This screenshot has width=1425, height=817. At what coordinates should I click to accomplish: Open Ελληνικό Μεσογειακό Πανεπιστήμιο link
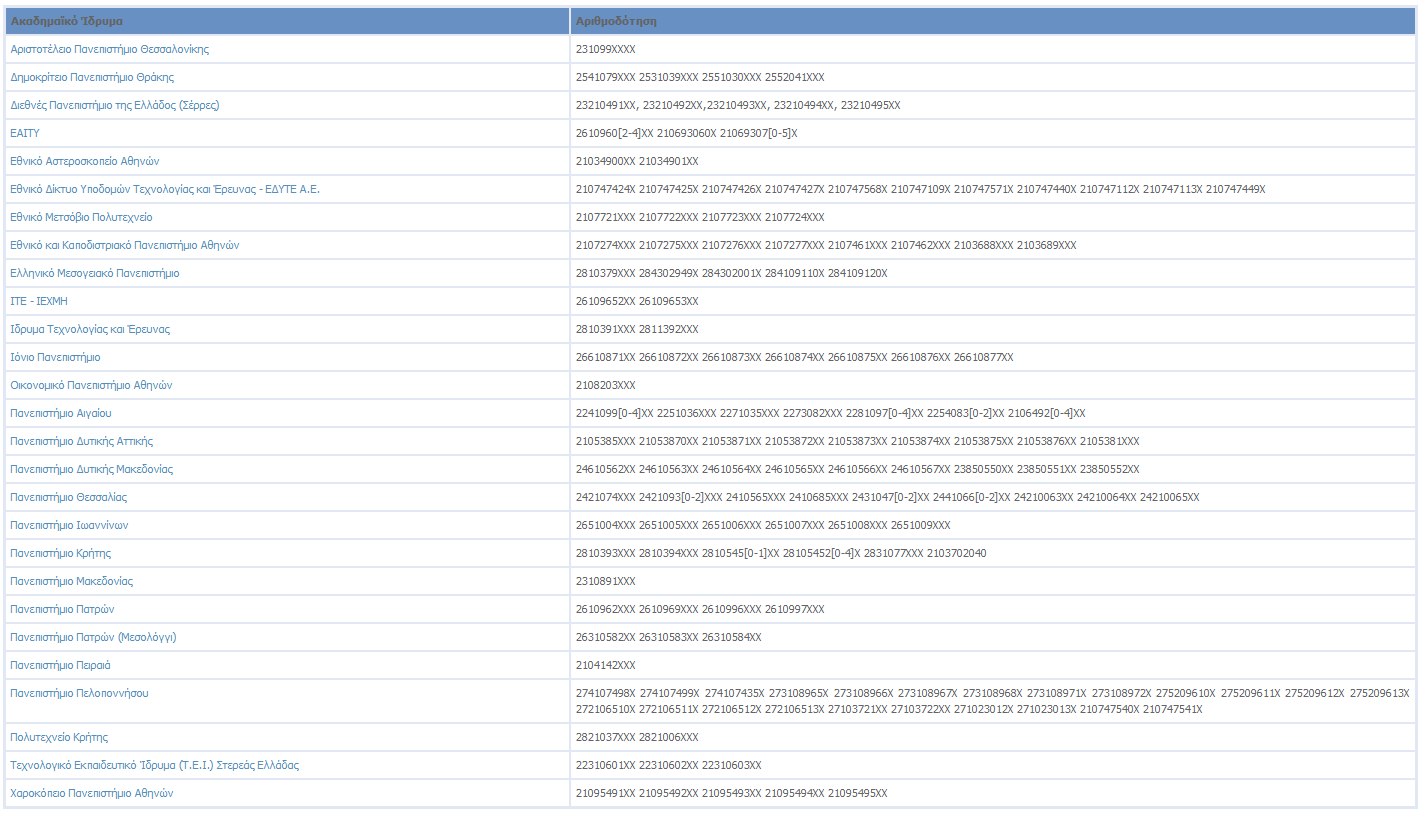point(94,273)
